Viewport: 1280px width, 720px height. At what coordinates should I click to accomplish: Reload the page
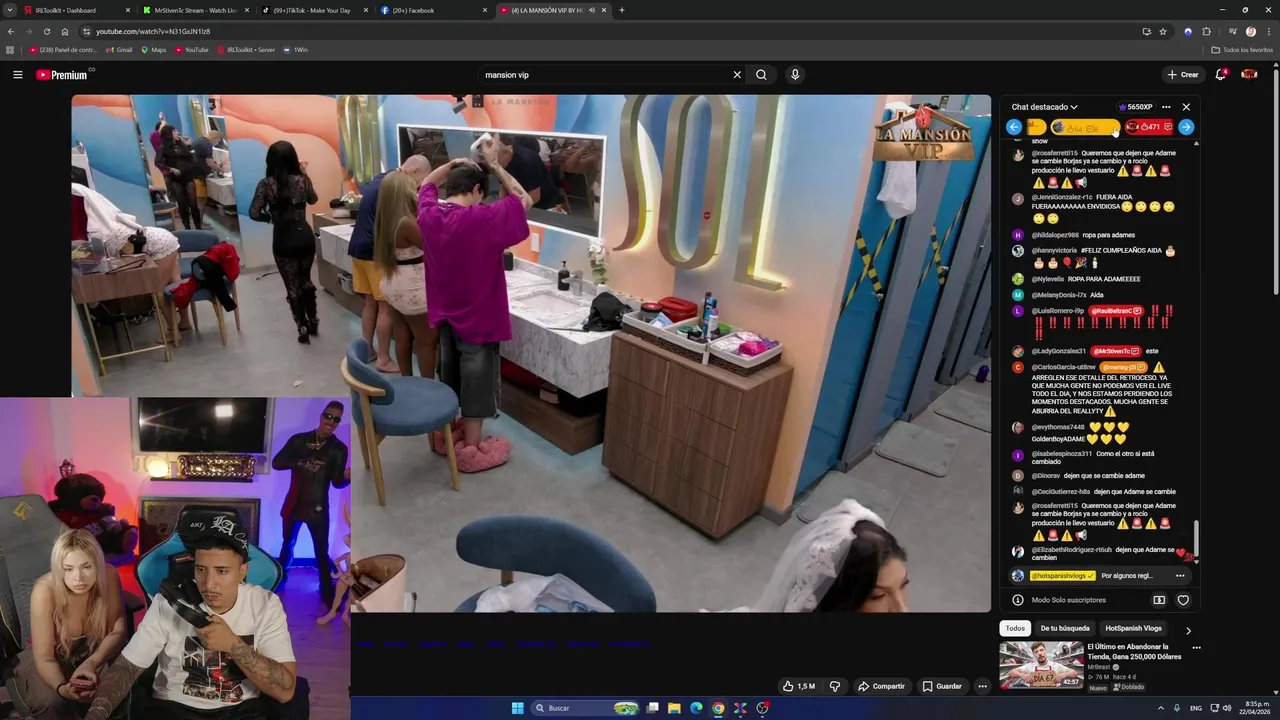[47, 31]
